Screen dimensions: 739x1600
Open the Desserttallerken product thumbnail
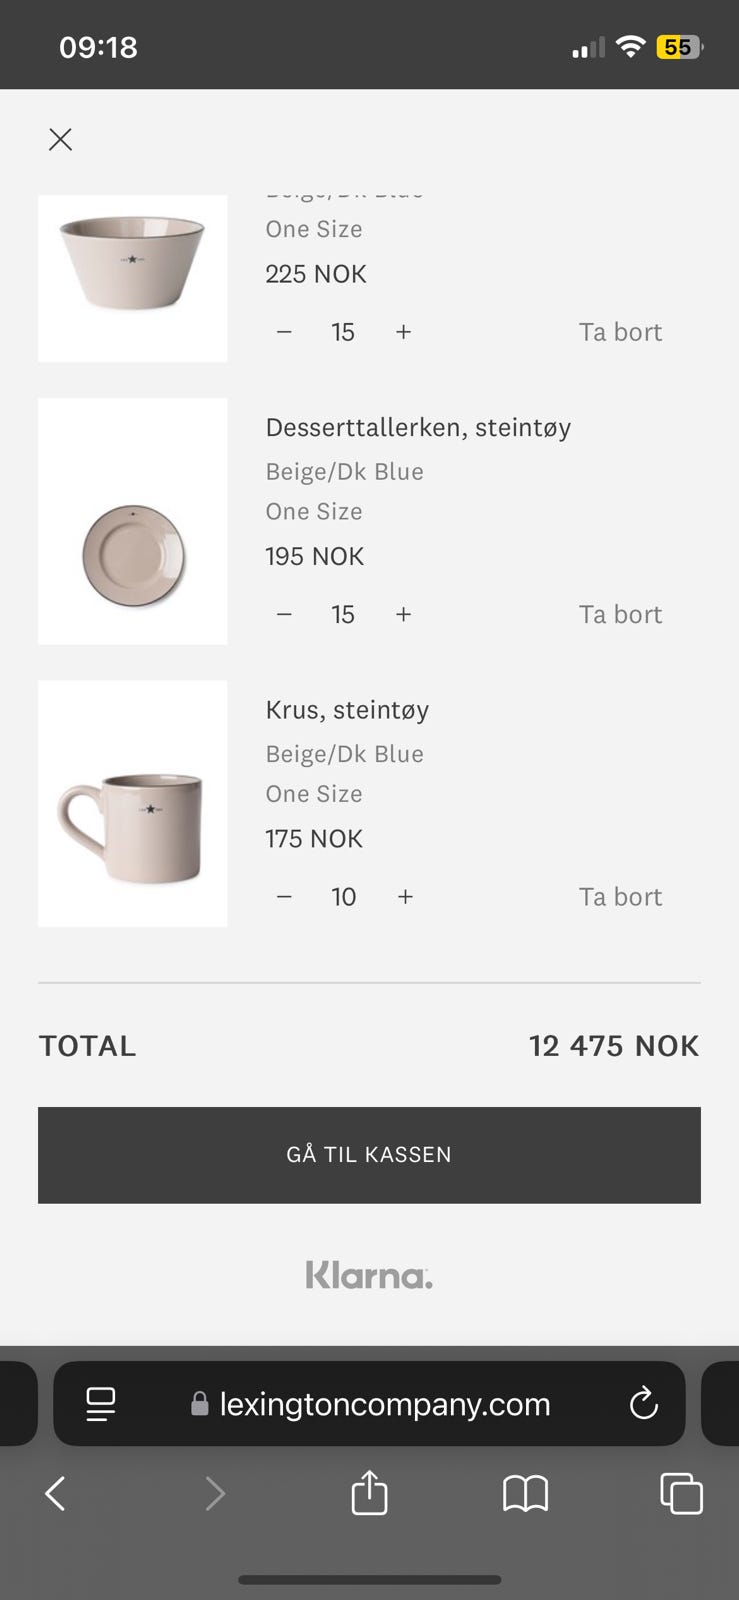tap(133, 521)
